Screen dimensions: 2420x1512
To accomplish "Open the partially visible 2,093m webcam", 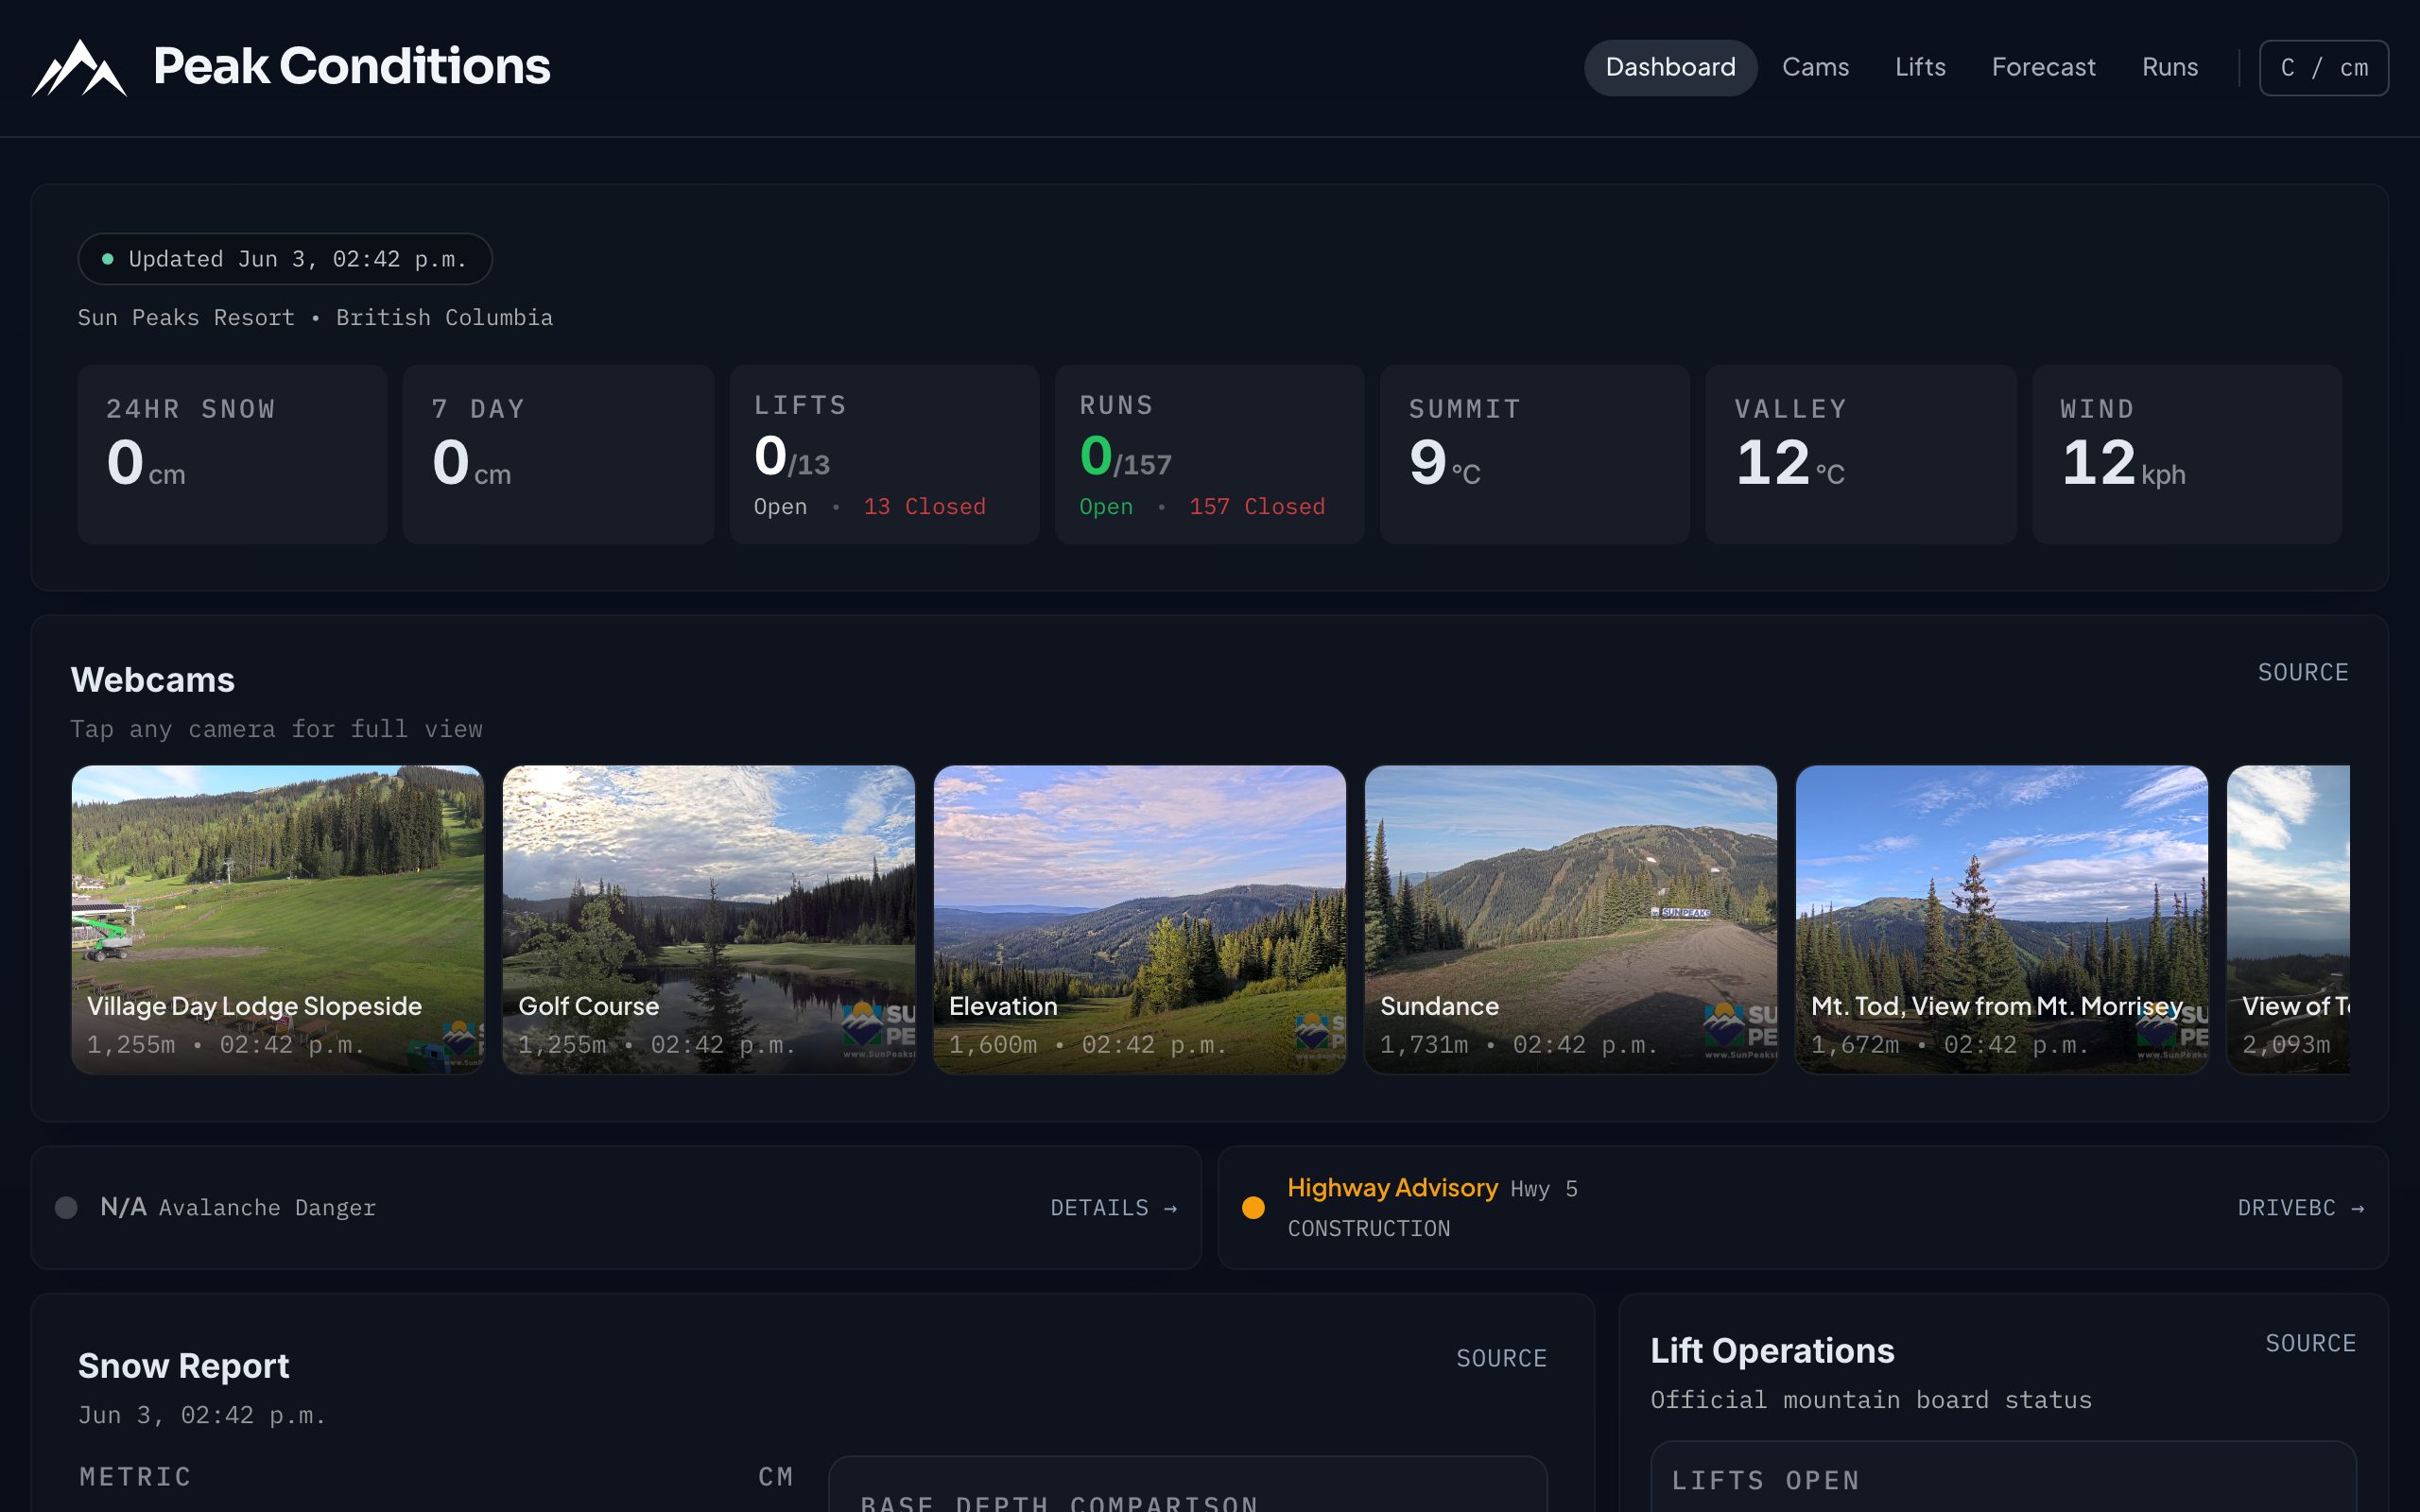I will point(2288,920).
